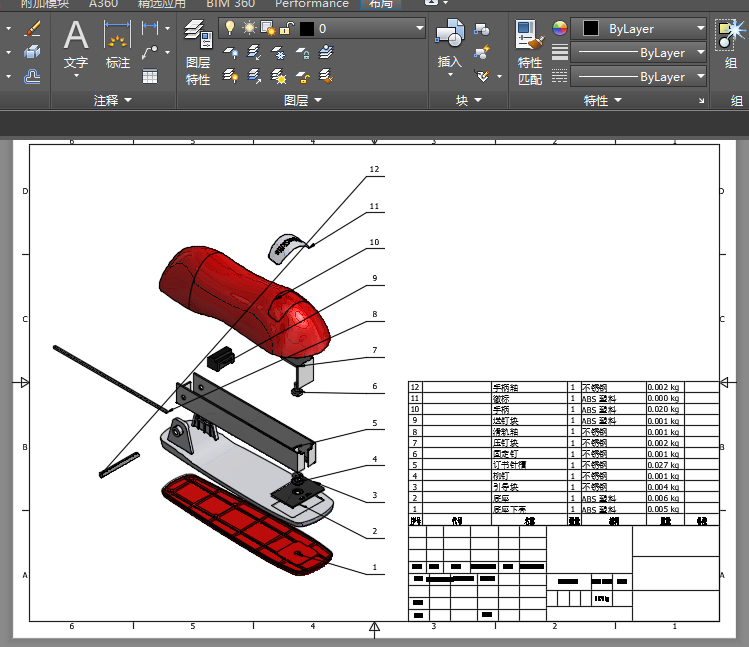Switch to the A360 ribbon tab
Image resolution: width=749 pixels, height=647 pixels.
click(x=103, y=4)
